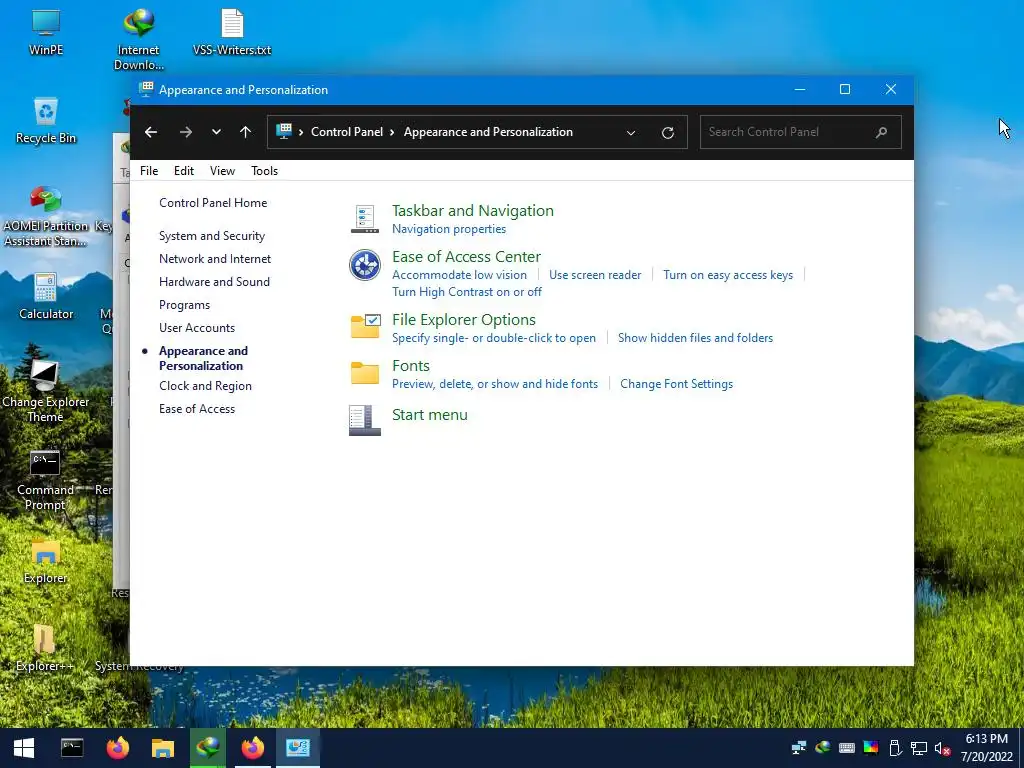Click the Forward navigation arrow

tap(185, 133)
